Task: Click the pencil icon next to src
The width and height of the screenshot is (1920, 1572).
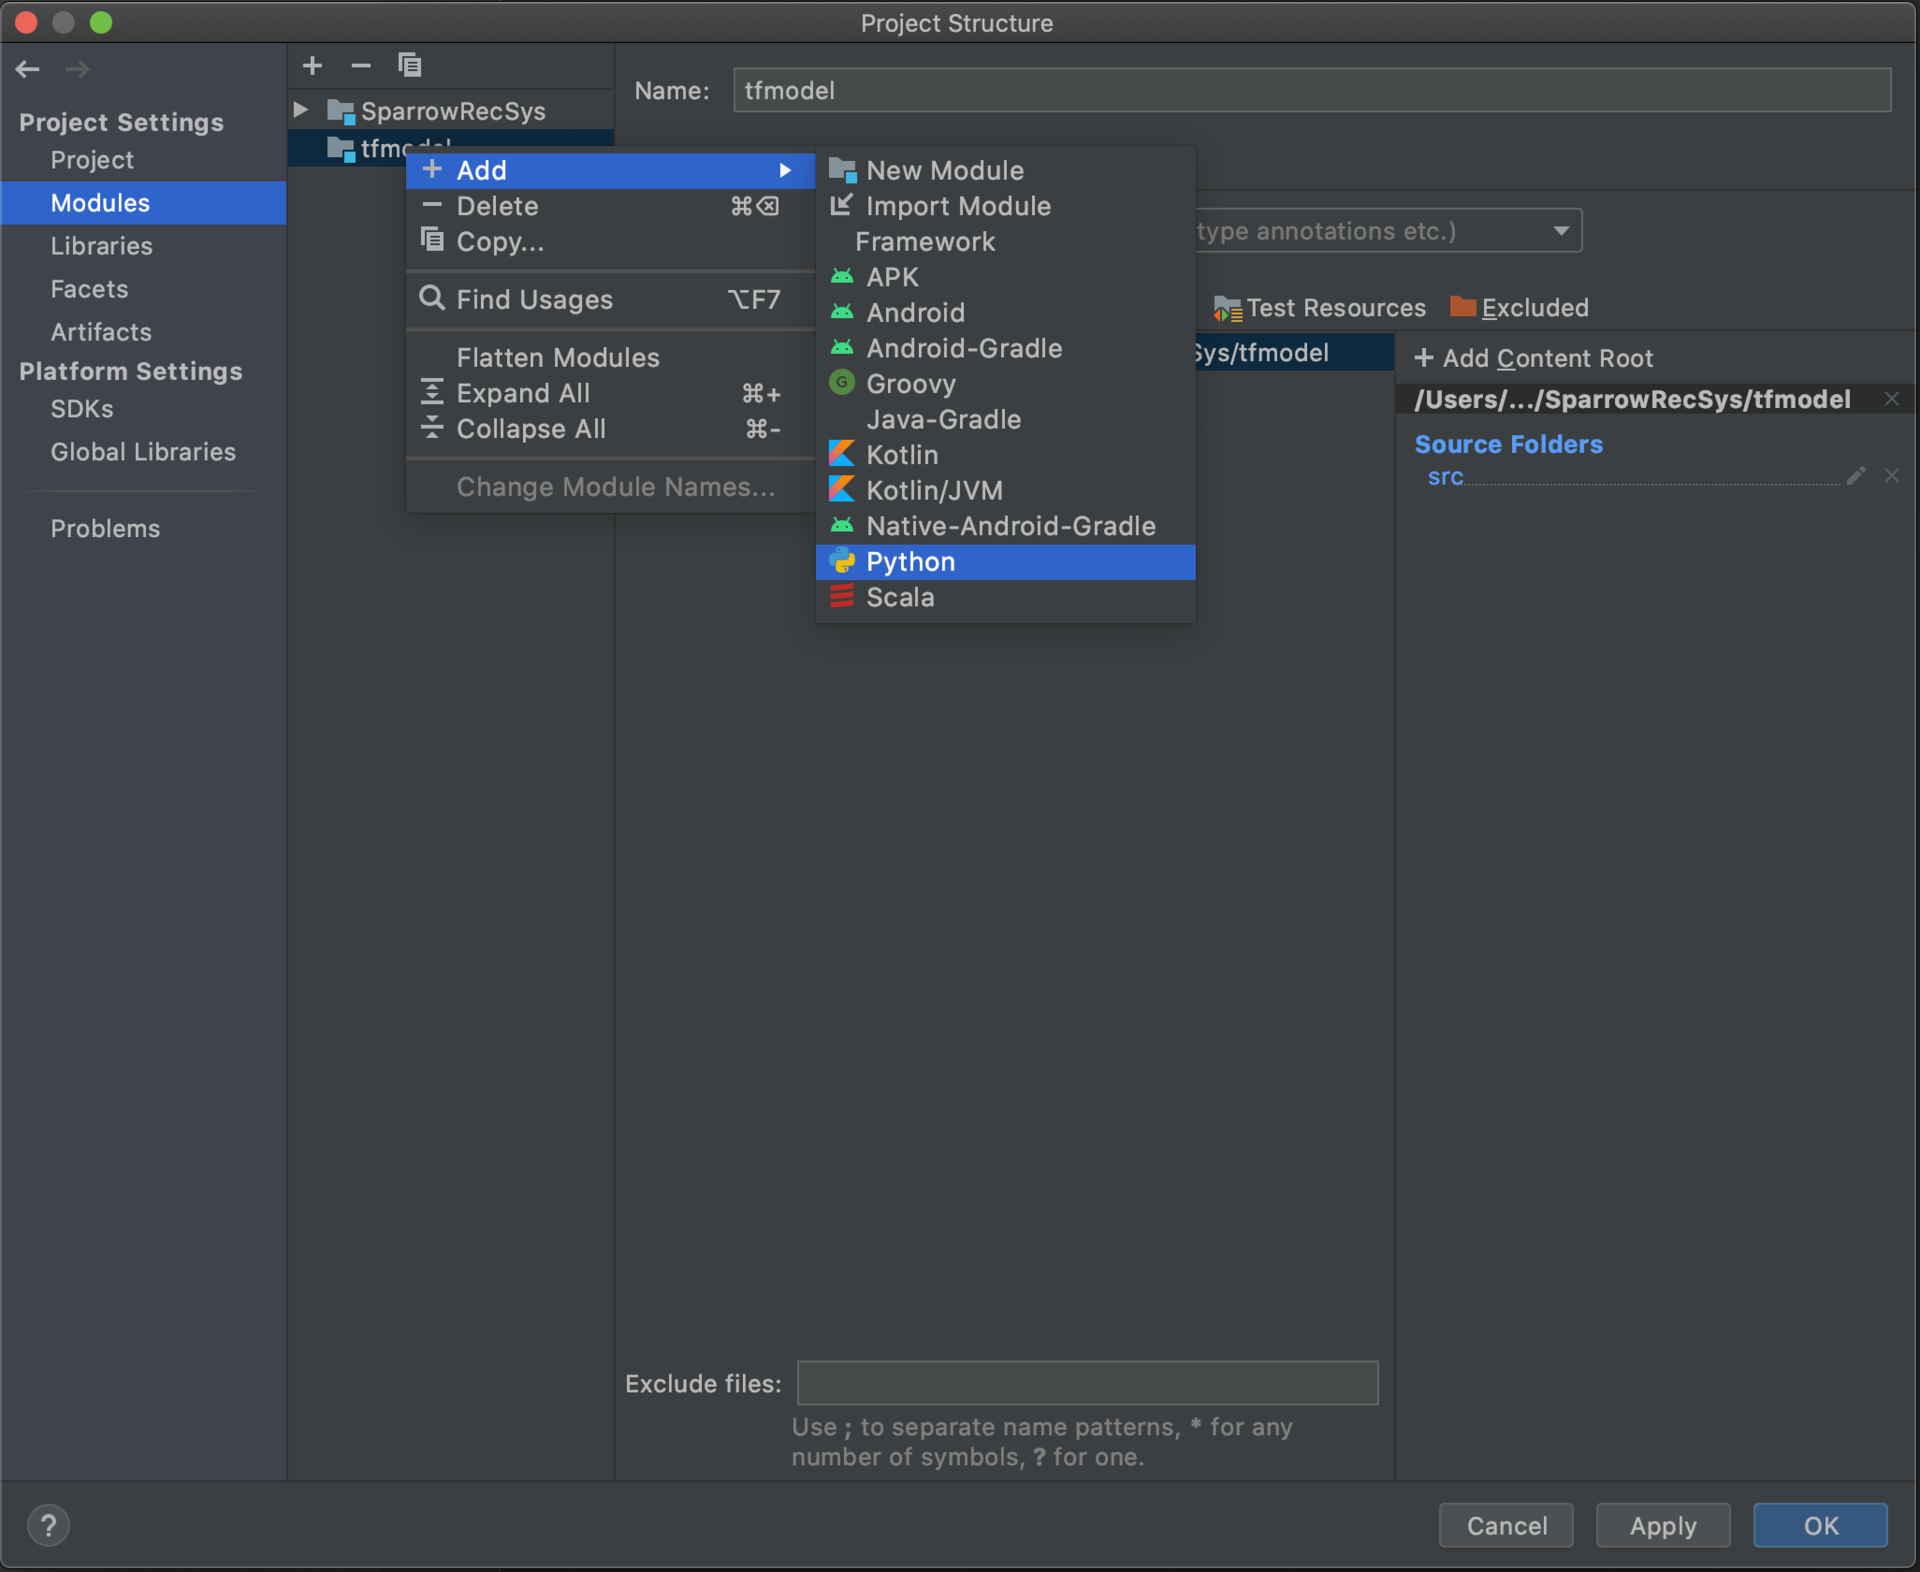Action: coord(1856,476)
